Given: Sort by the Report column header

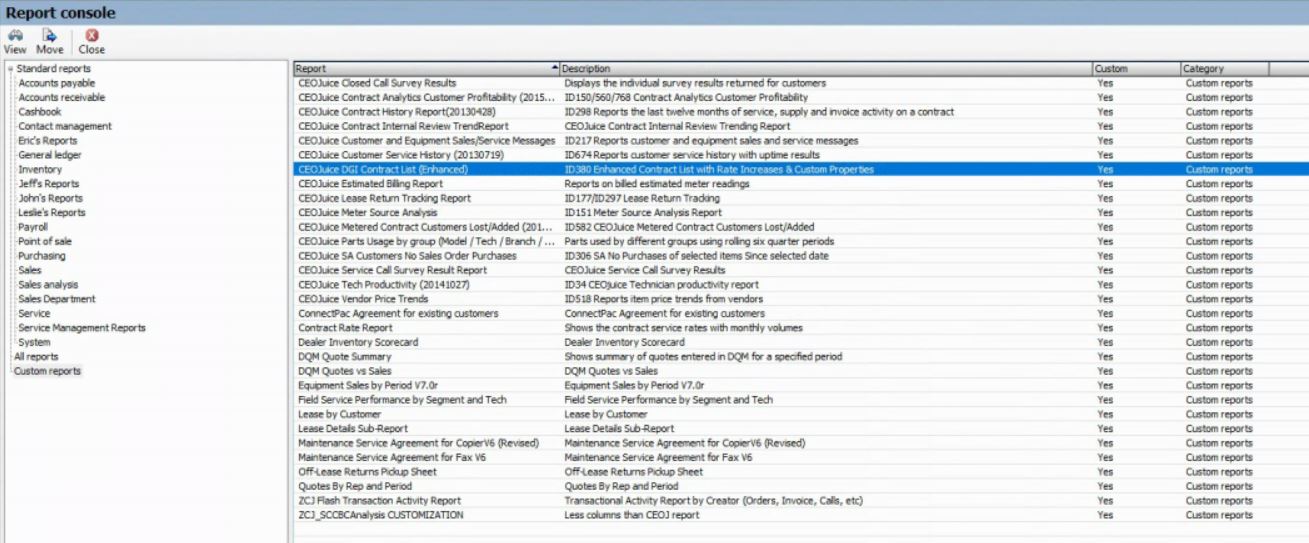Looking at the screenshot, I should point(426,69).
